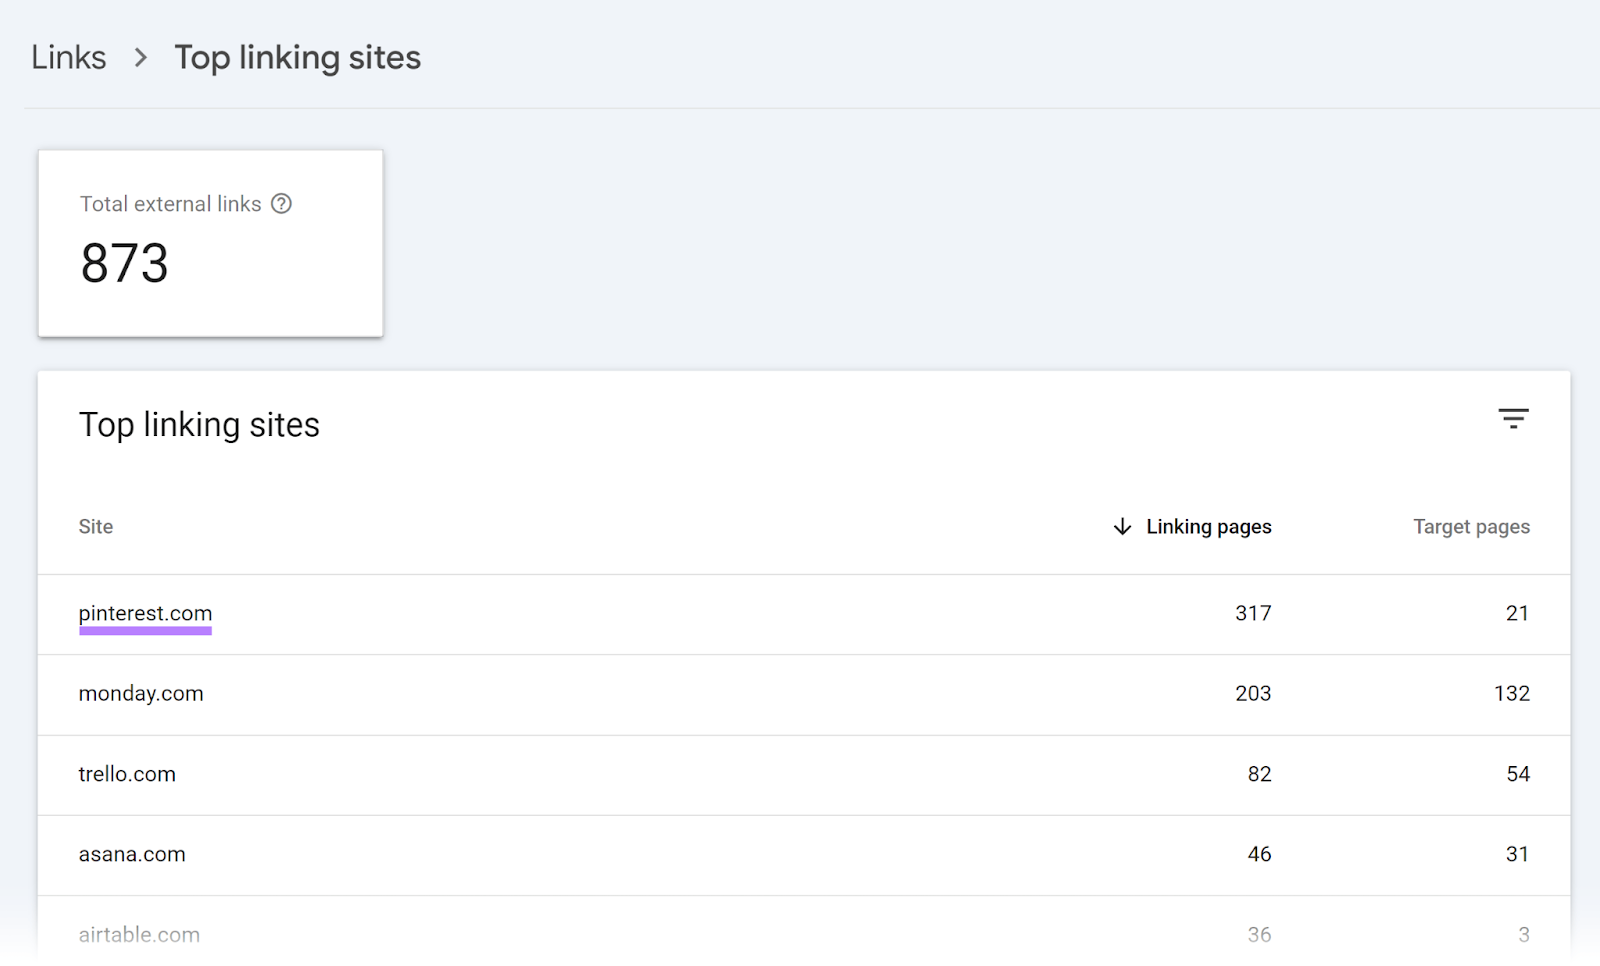Open the pinterest.com row
Viewport: 1600px width, 966px height.
804,614
